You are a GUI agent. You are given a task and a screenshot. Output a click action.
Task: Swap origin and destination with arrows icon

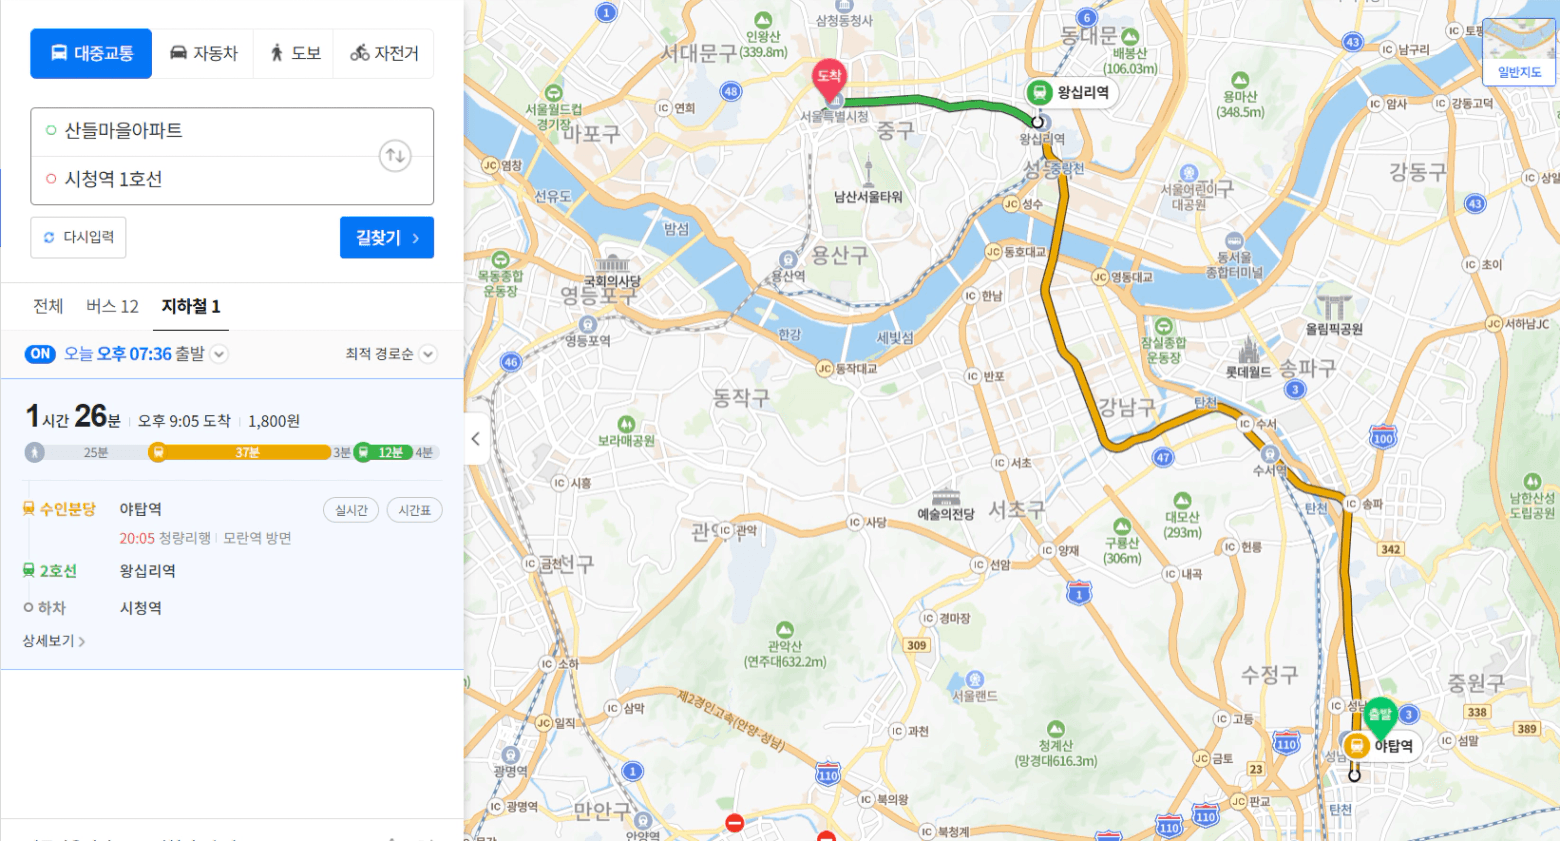(x=395, y=156)
